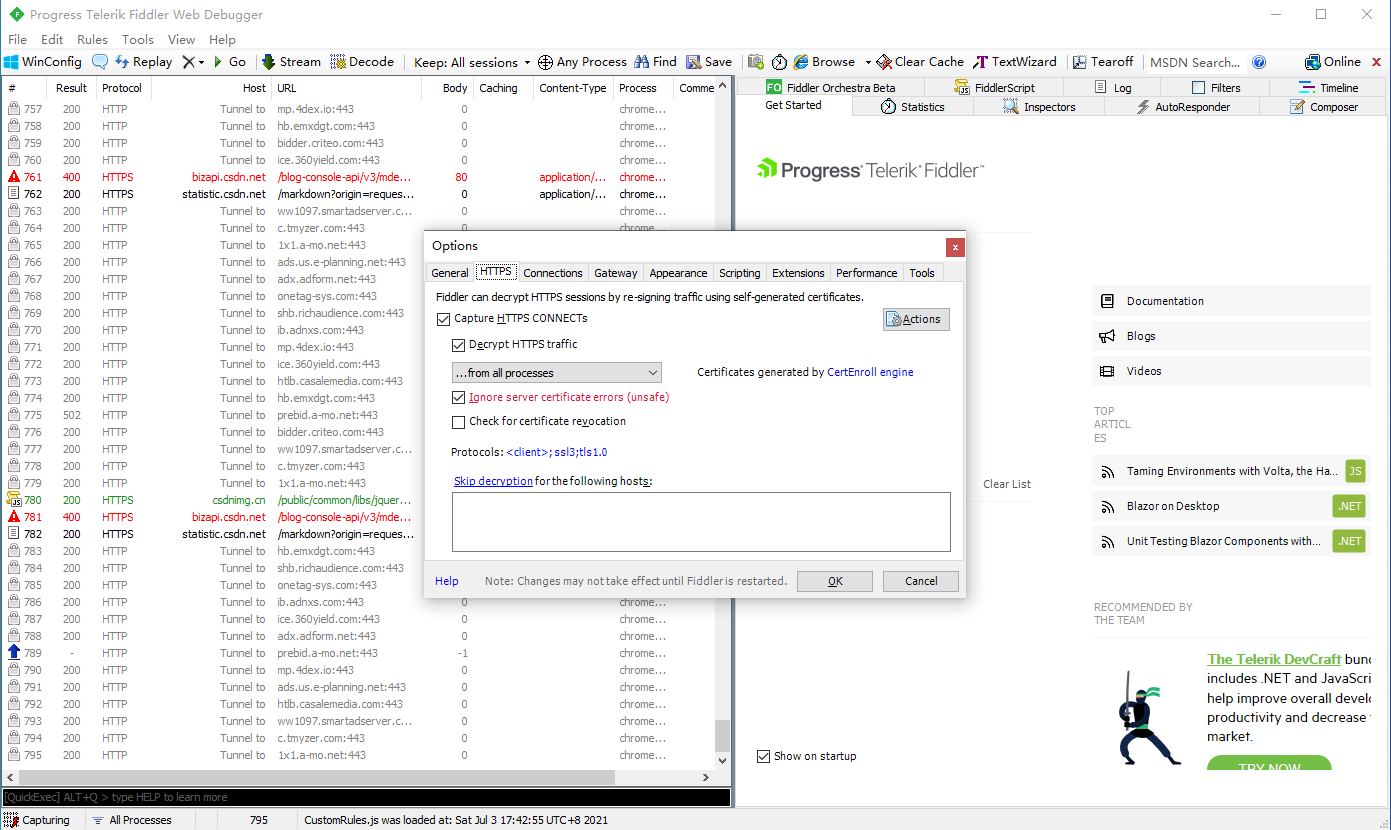Close the Options dialog with red X
This screenshot has height=830, width=1391.
click(955, 246)
